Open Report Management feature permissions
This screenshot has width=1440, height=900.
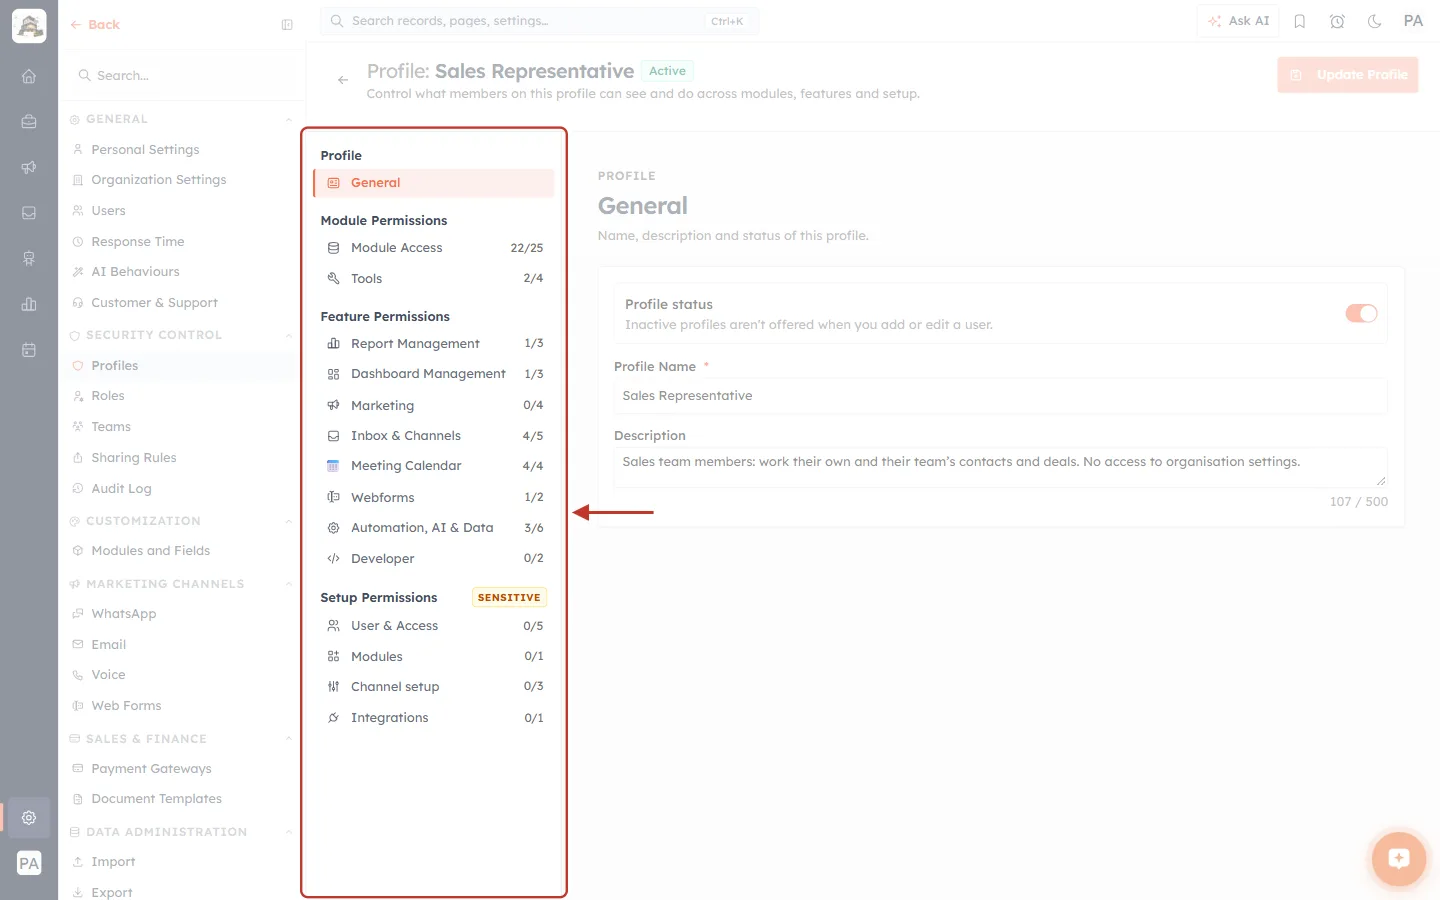coord(434,344)
